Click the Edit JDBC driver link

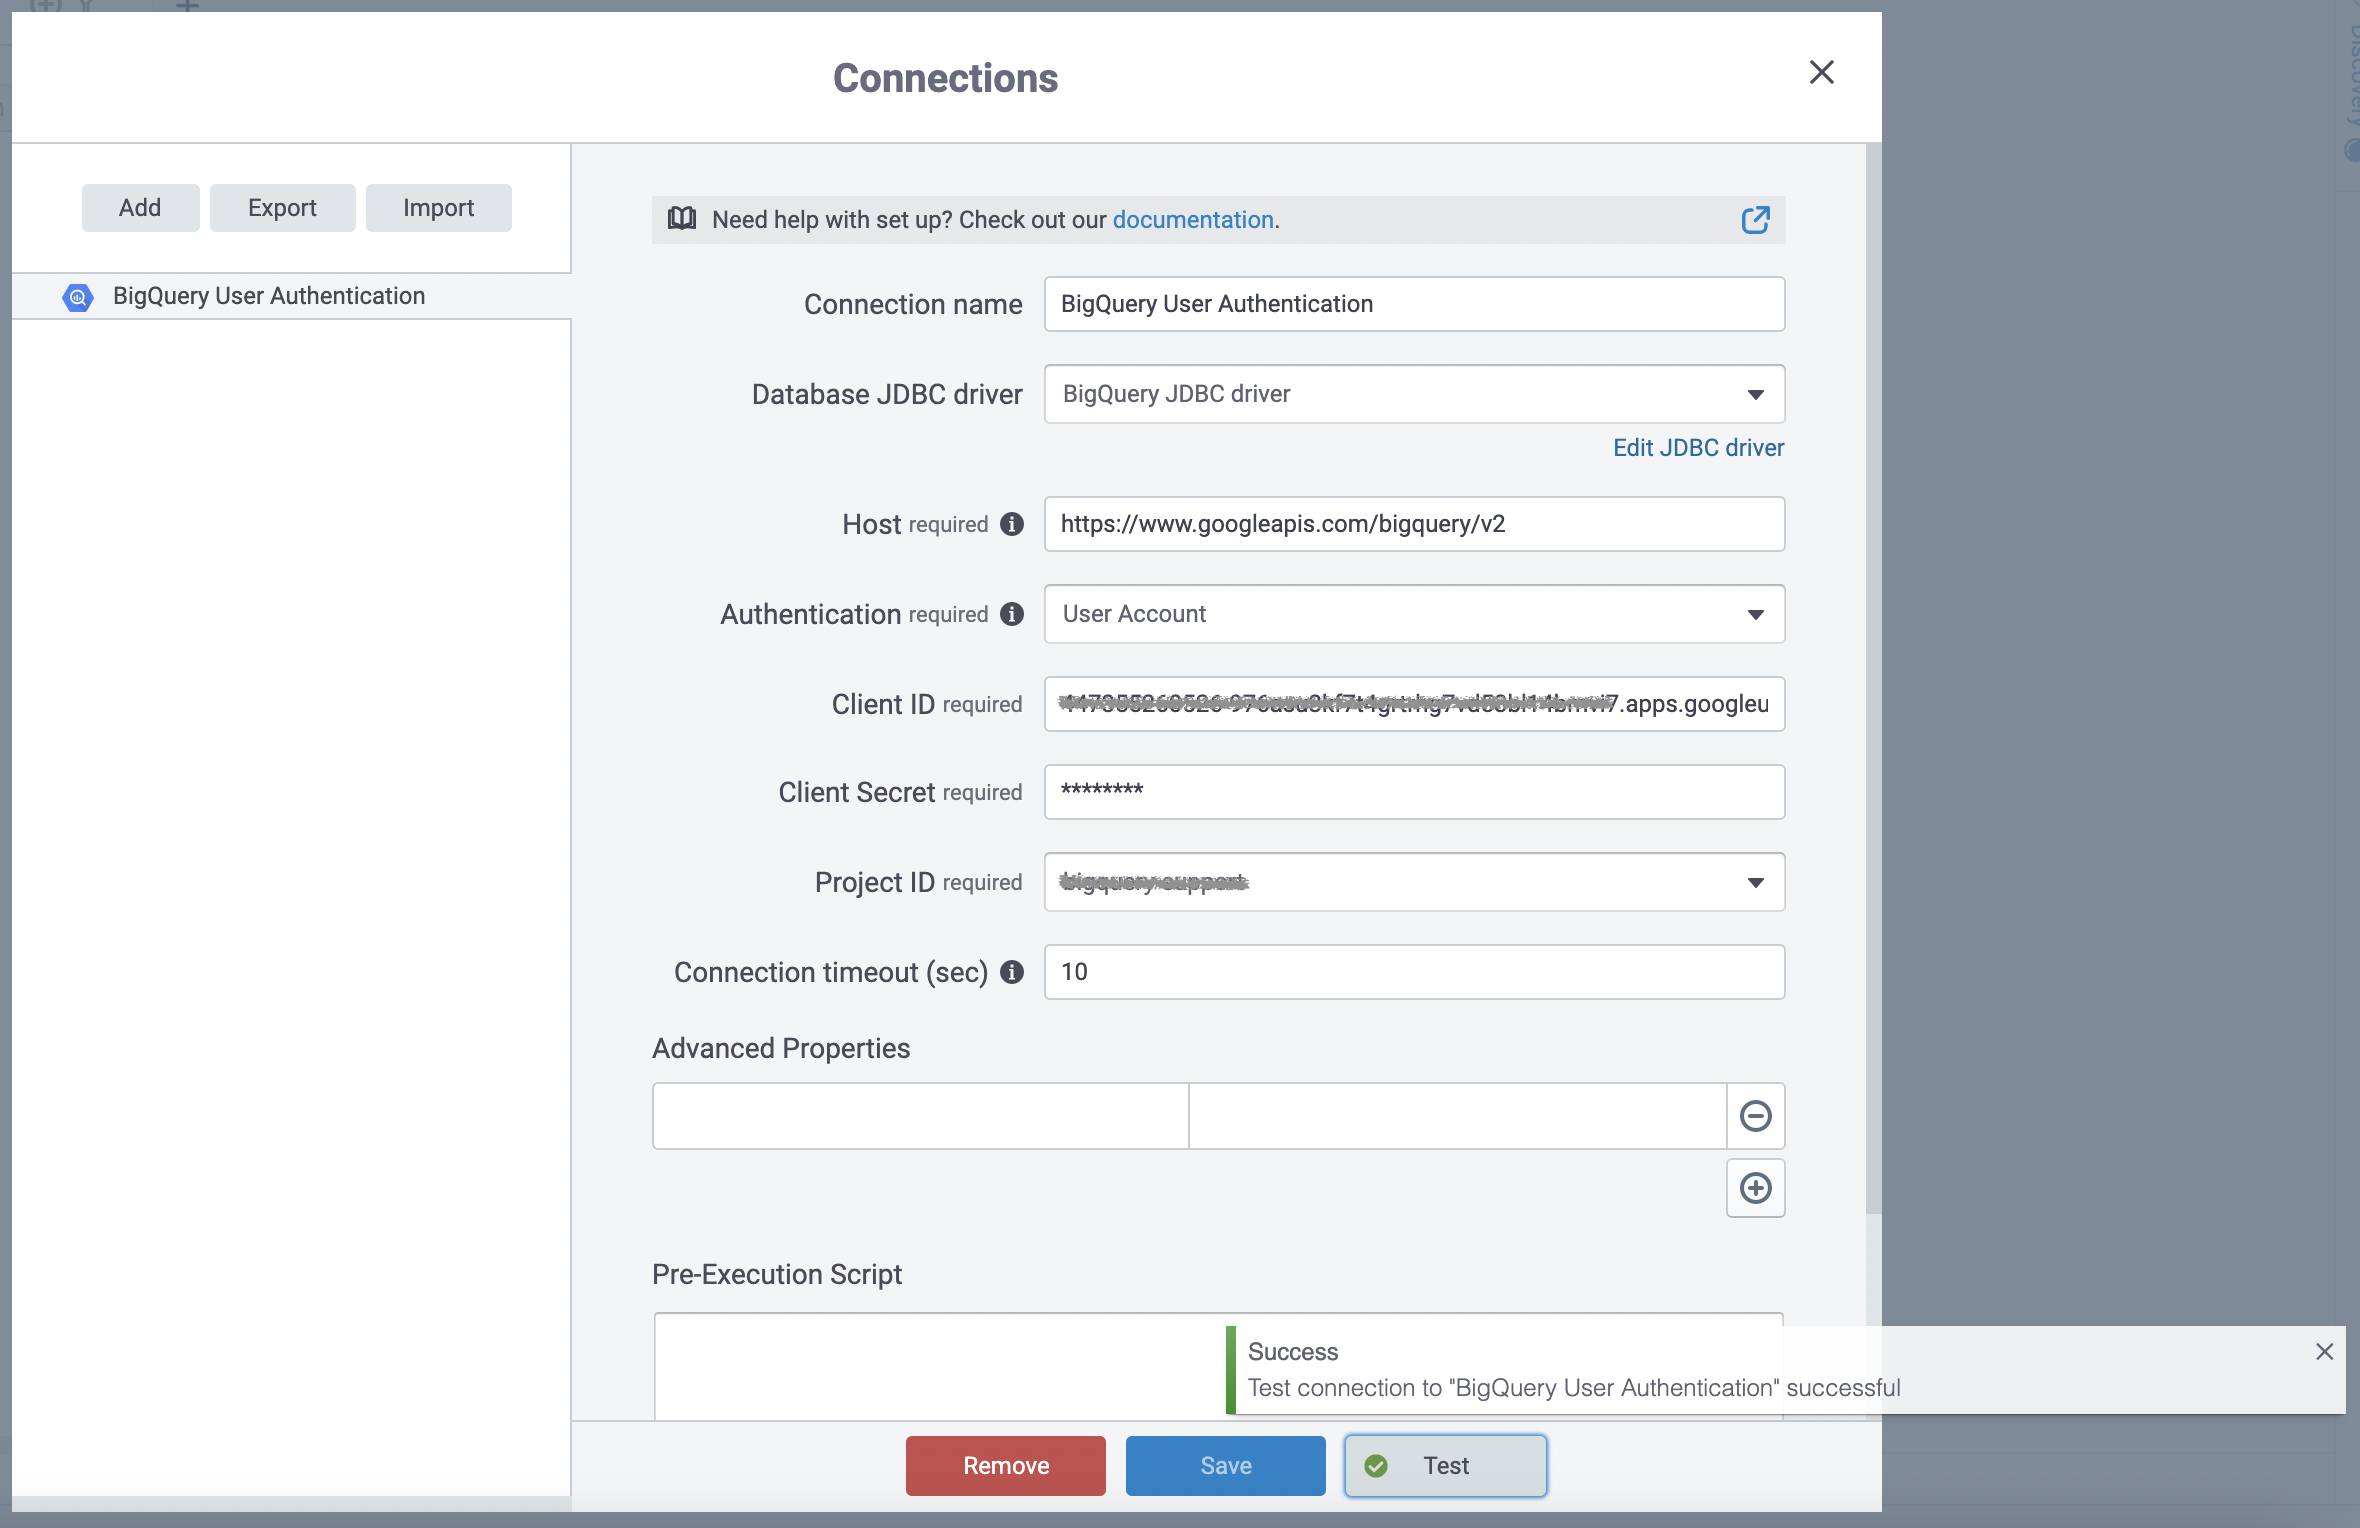(x=1698, y=448)
